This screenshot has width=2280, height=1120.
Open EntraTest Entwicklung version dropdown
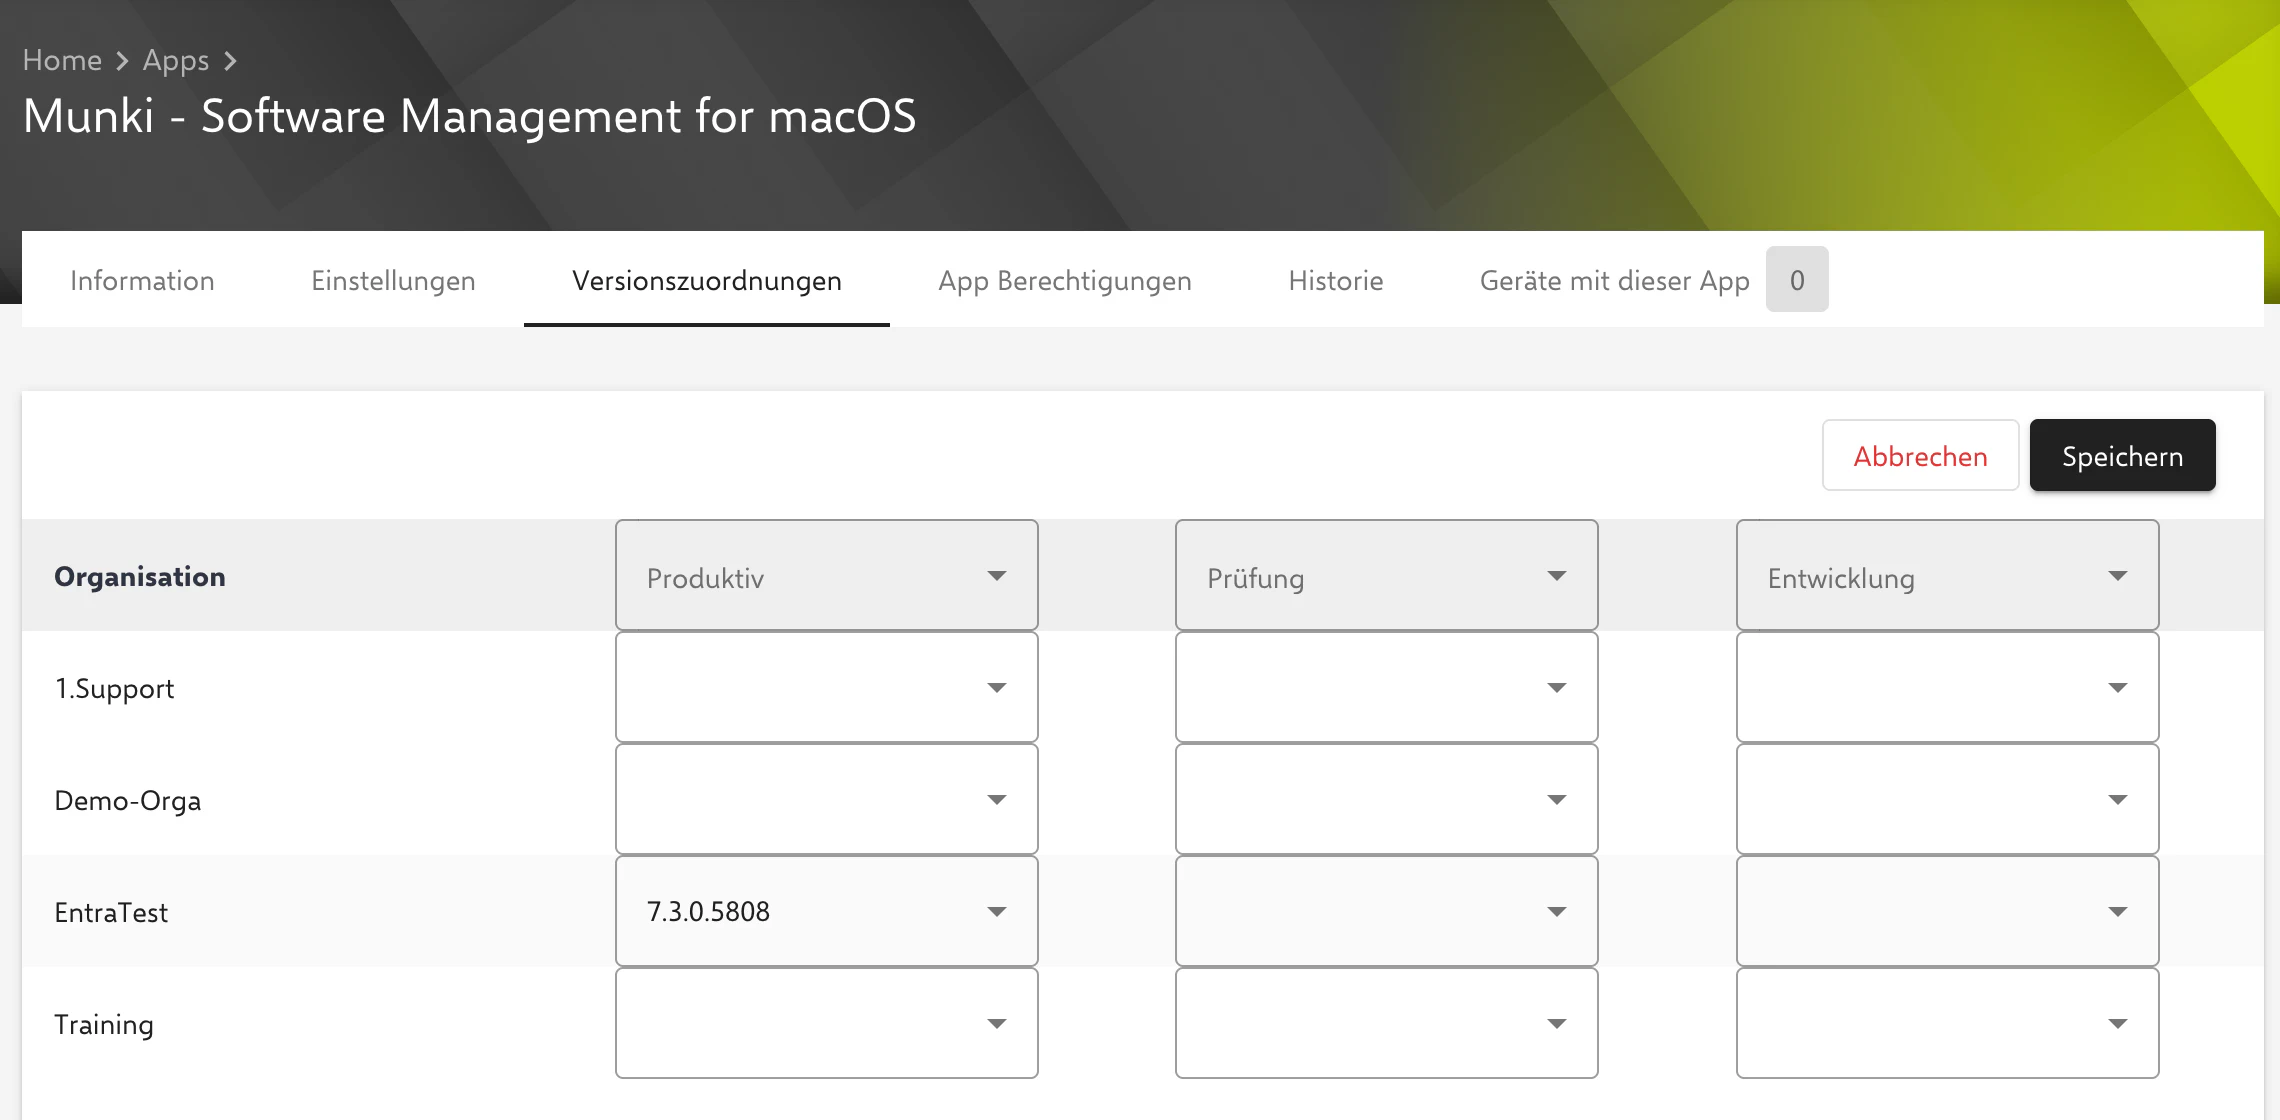point(1948,911)
